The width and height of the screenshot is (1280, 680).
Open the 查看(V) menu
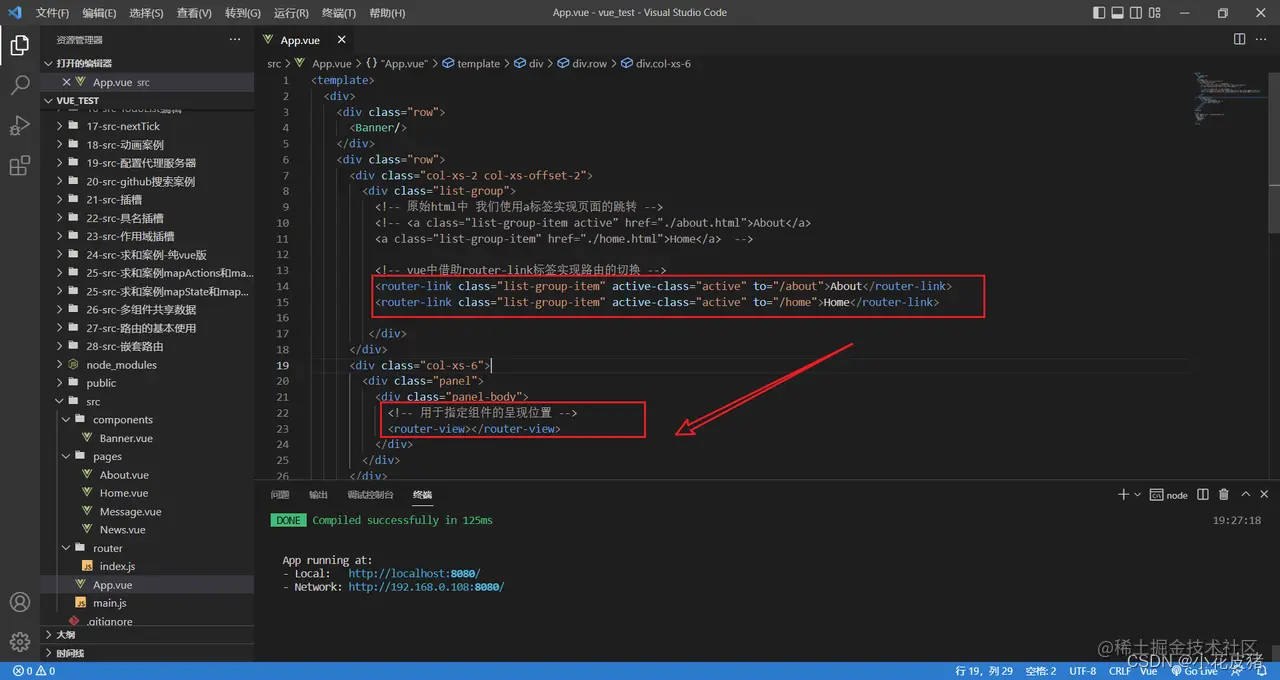click(x=194, y=13)
